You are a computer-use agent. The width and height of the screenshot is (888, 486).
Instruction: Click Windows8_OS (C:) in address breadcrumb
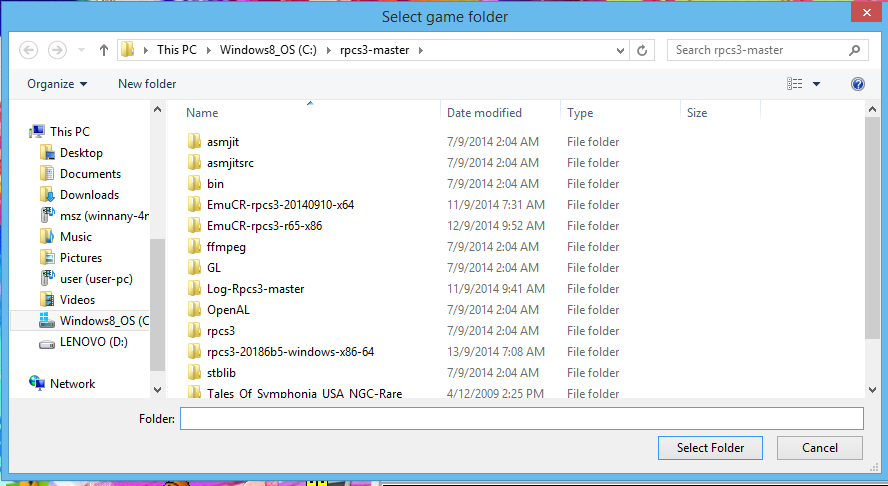pyautogui.click(x=266, y=50)
